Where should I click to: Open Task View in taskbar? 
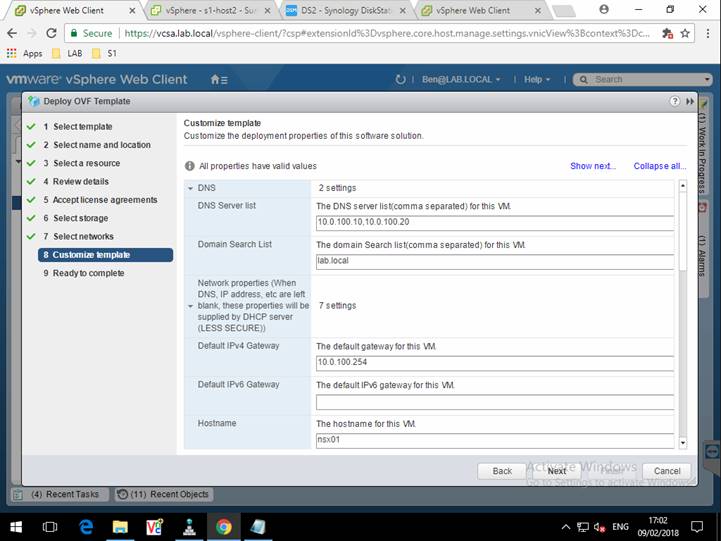coord(50,527)
